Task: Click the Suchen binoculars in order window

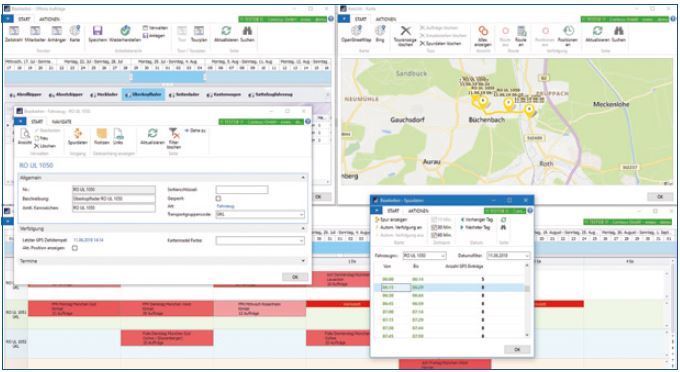Action: click(247, 34)
